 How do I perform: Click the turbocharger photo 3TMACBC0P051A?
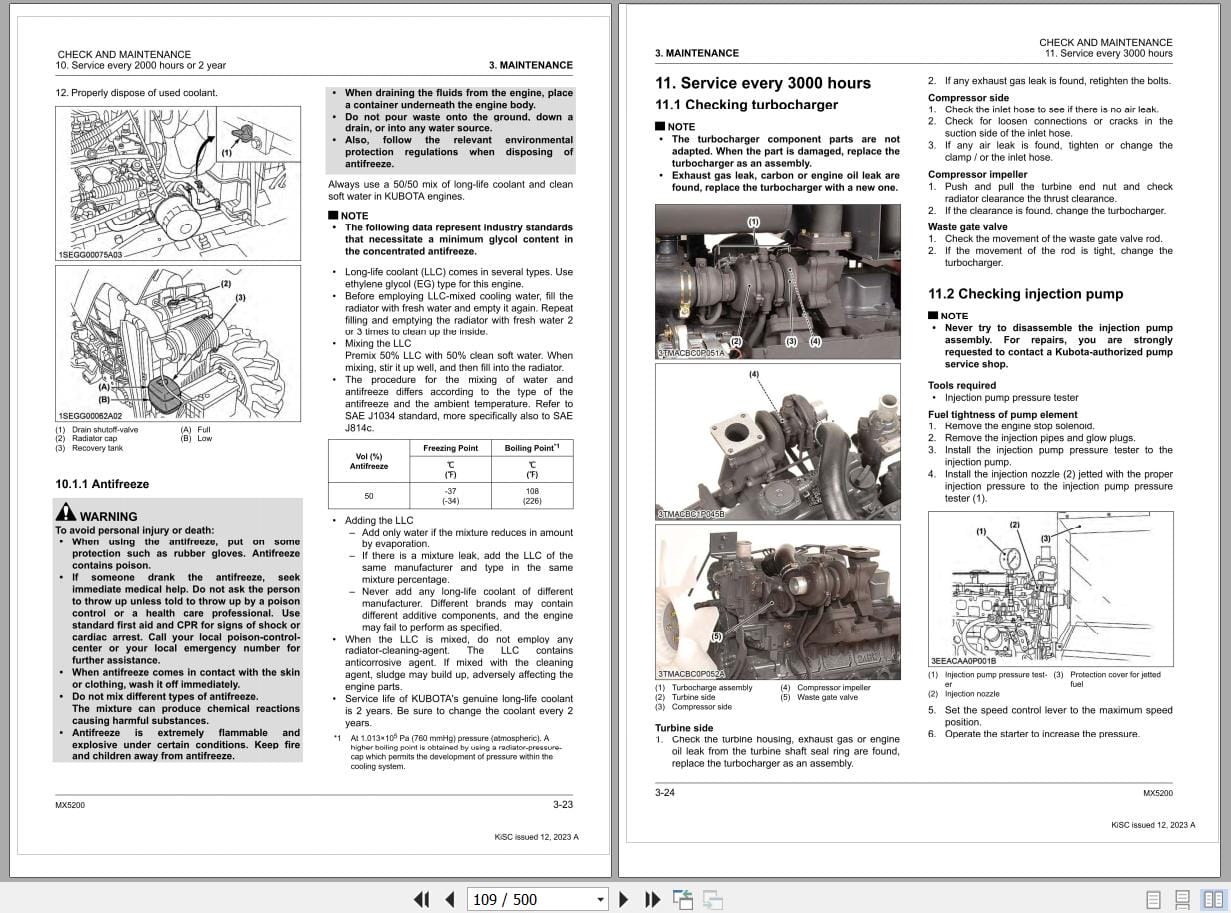click(777, 282)
